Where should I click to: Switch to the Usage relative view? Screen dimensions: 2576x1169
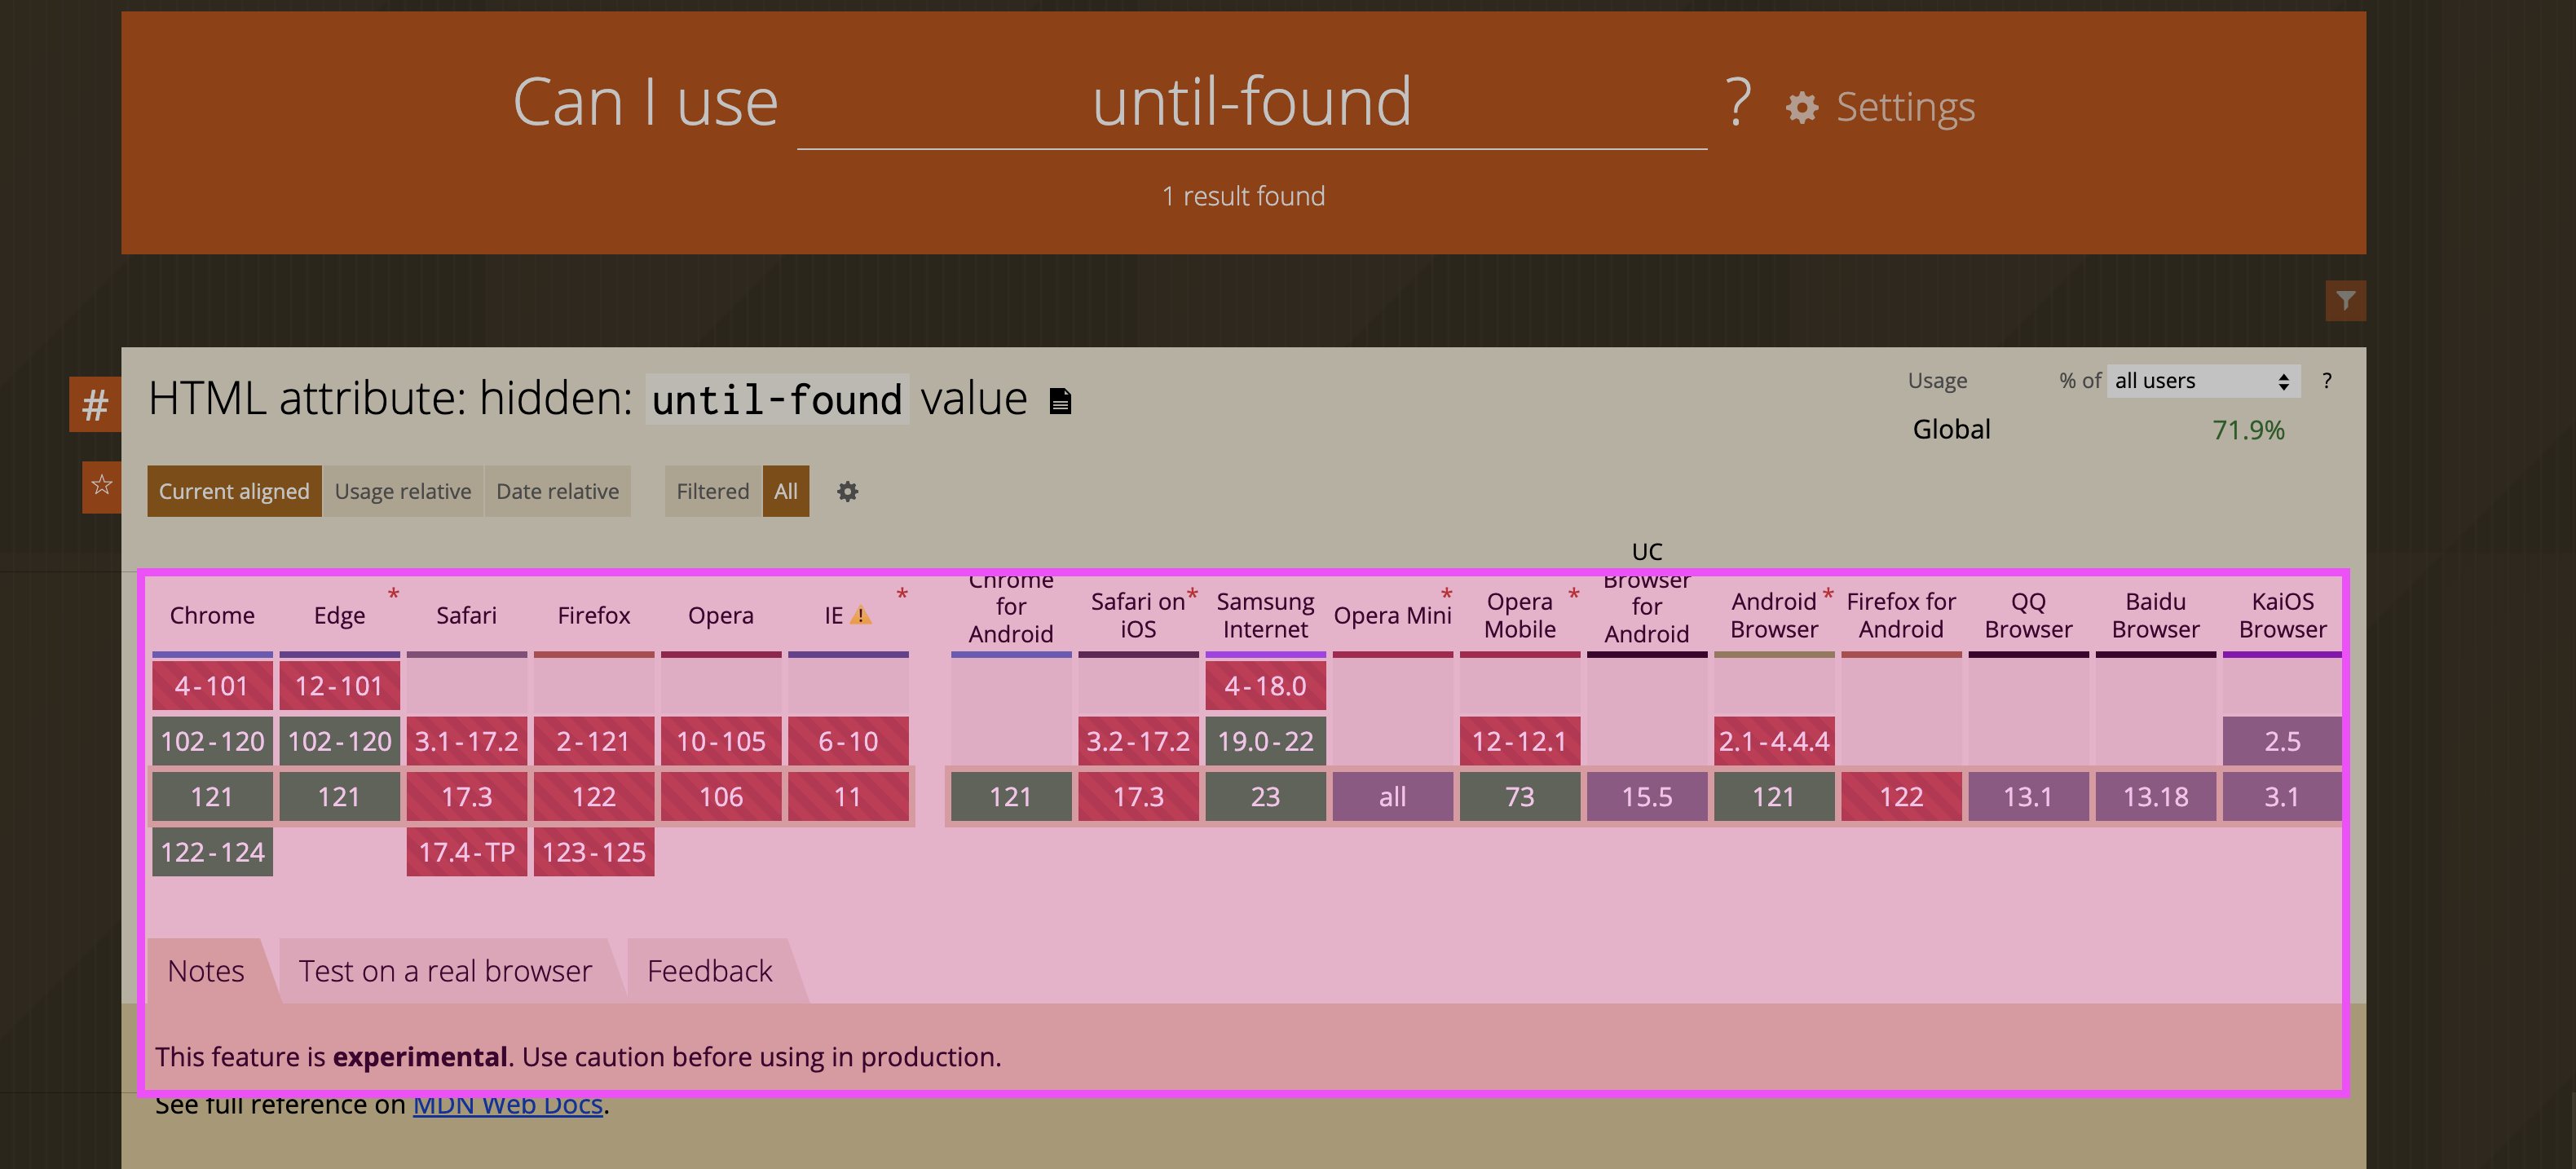pos(402,491)
